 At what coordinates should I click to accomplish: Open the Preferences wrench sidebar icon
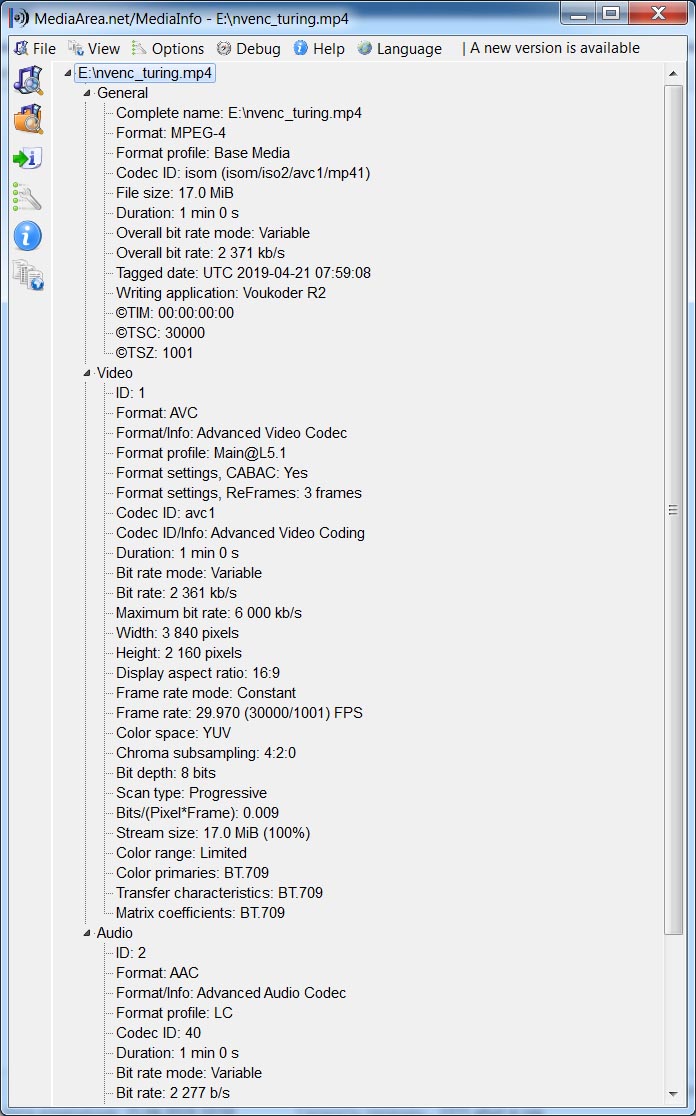[28, 196]
